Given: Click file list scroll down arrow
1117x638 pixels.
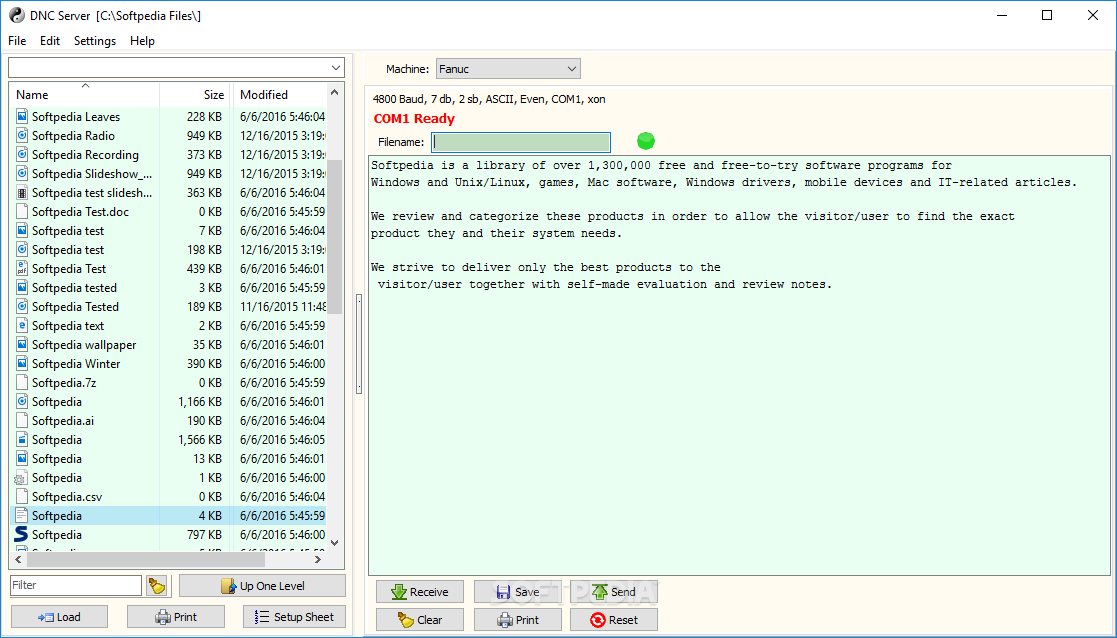Looking at the screenshot, I should click(335, 543).
